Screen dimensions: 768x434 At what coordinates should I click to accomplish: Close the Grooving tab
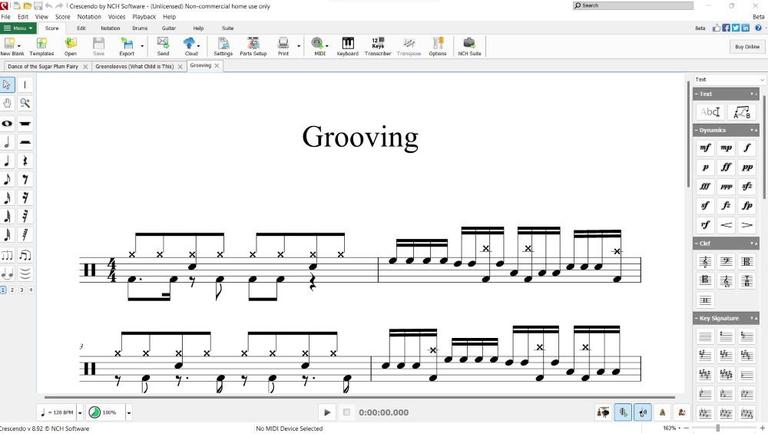coord(217,66)
